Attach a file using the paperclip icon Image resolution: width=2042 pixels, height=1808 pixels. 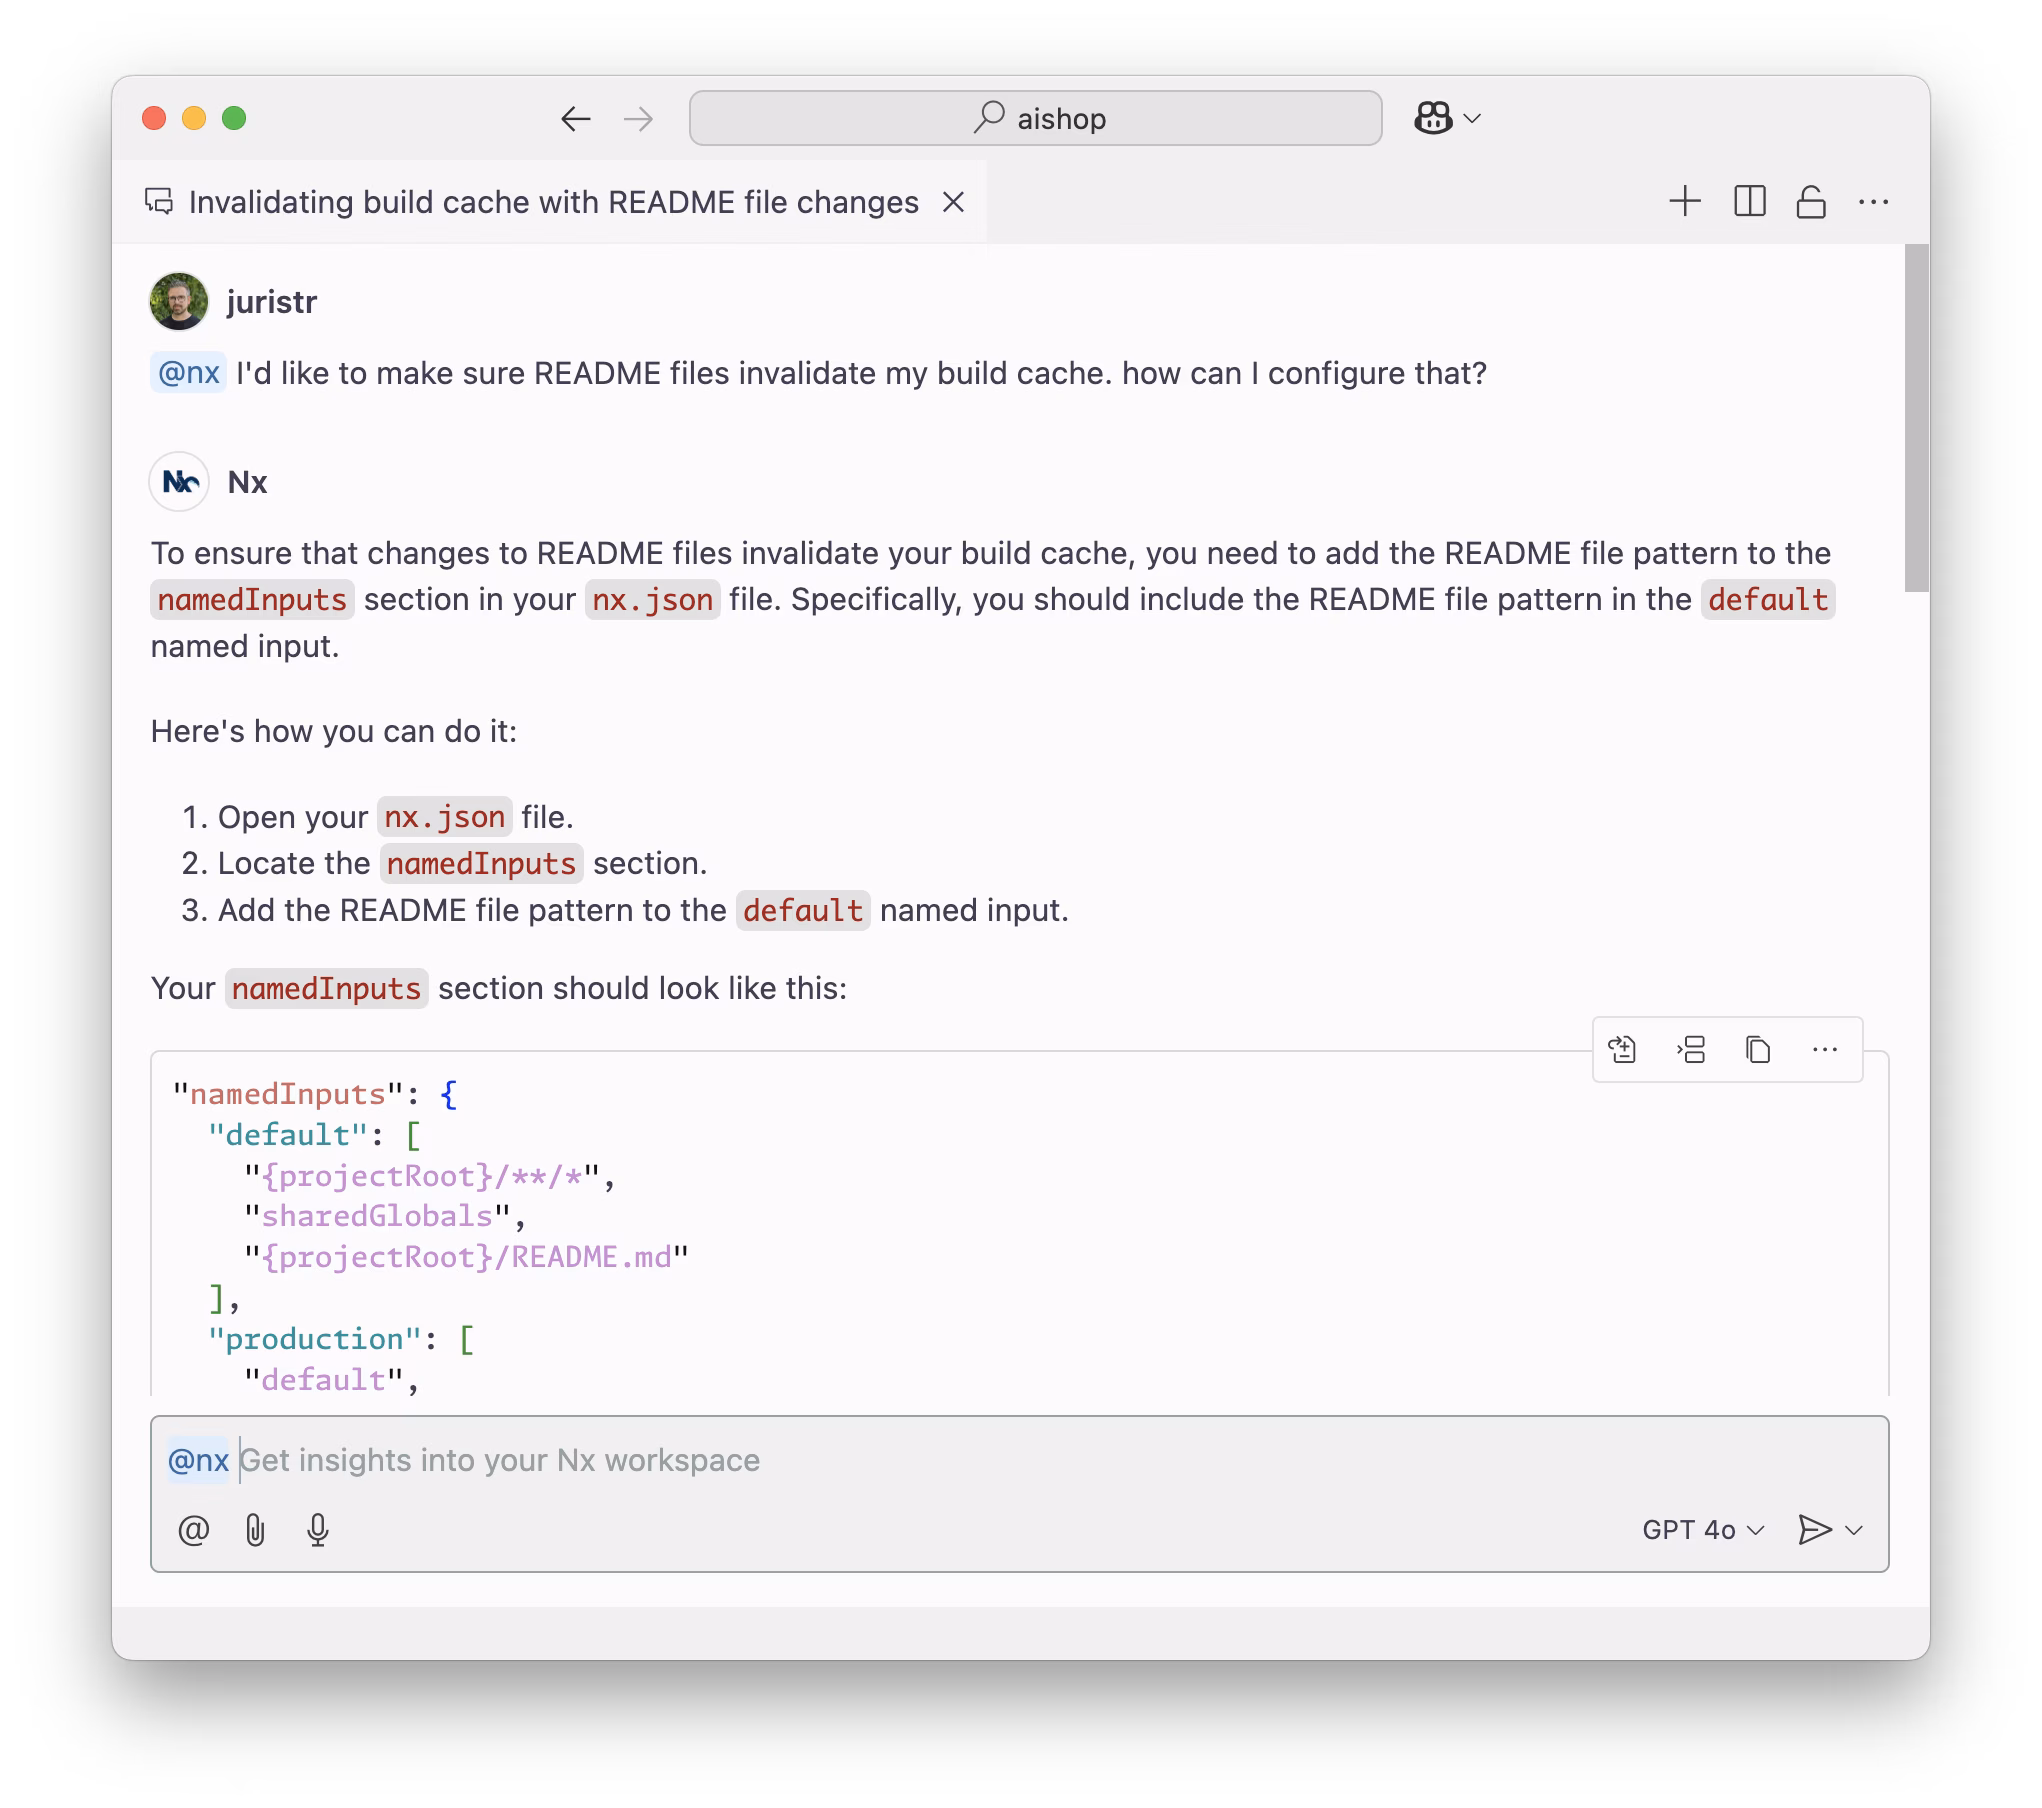tap(256, 1529)
